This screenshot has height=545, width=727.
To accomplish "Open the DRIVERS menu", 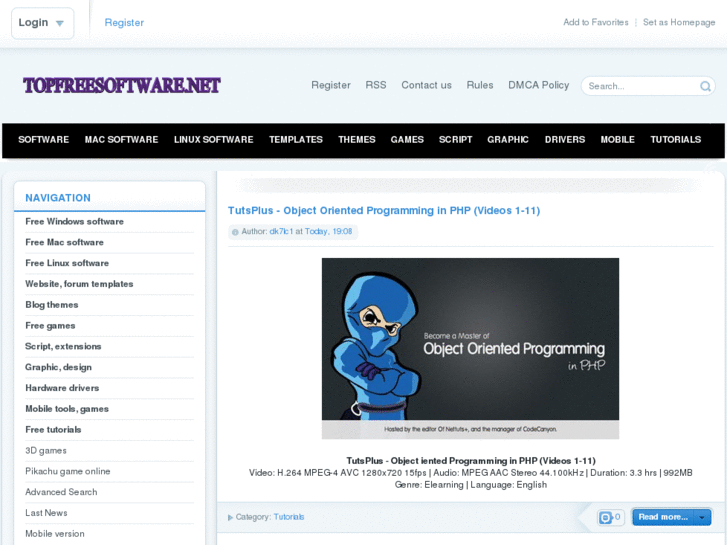I will pos(565,140).
